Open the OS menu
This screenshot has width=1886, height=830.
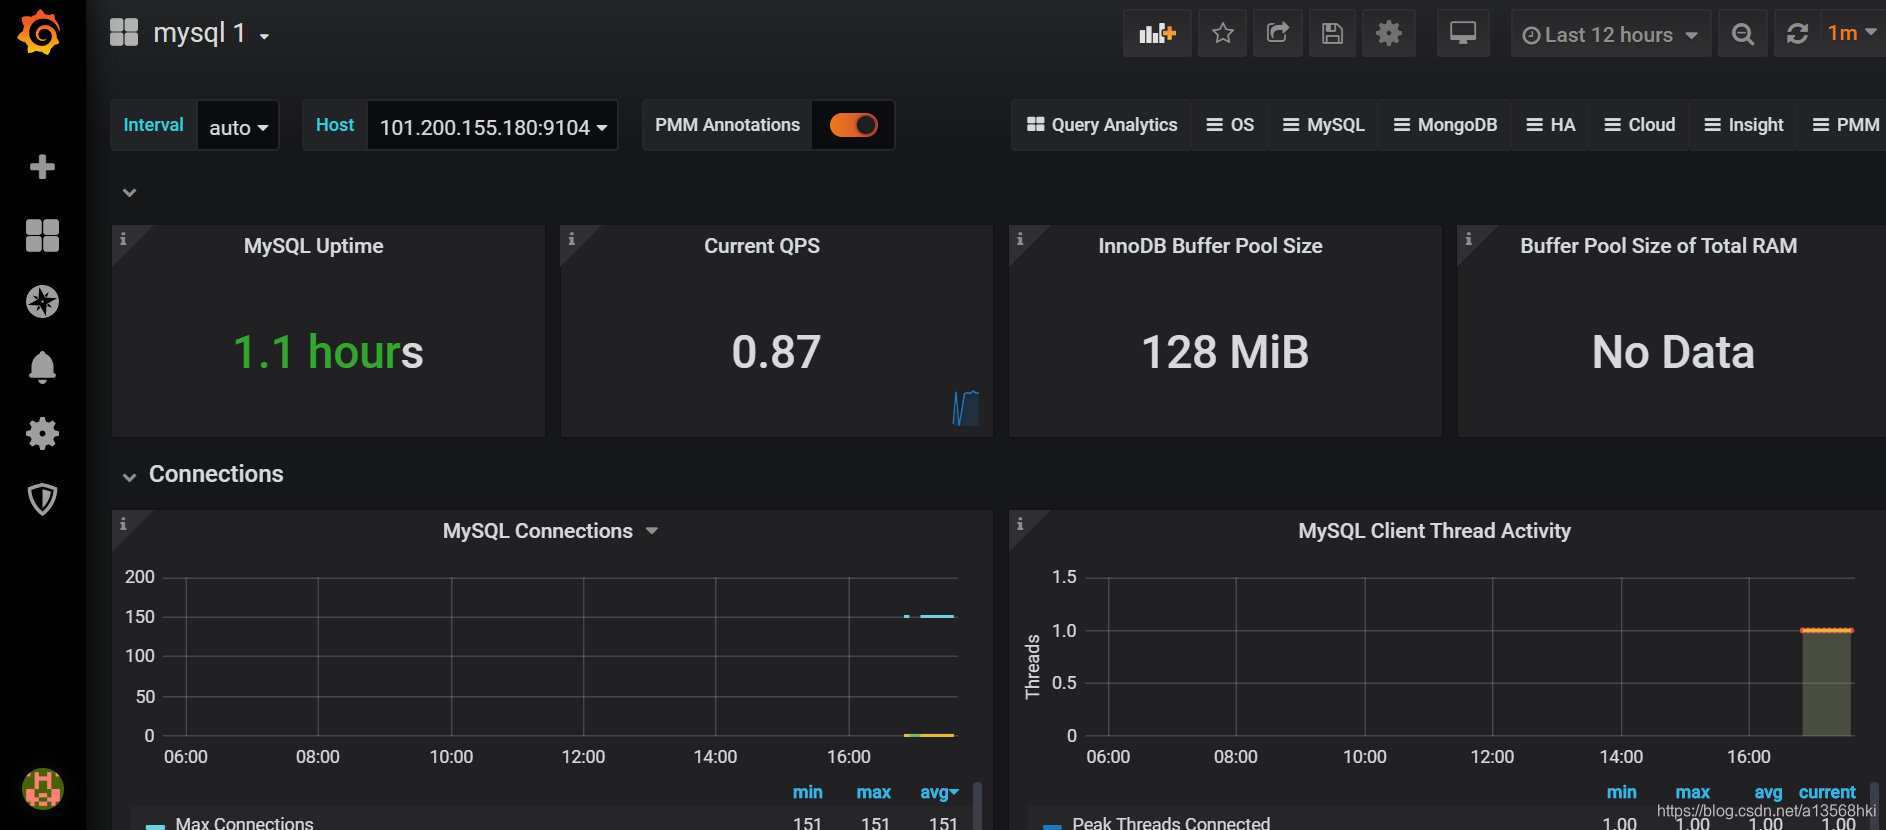[x=1230, y=125]
